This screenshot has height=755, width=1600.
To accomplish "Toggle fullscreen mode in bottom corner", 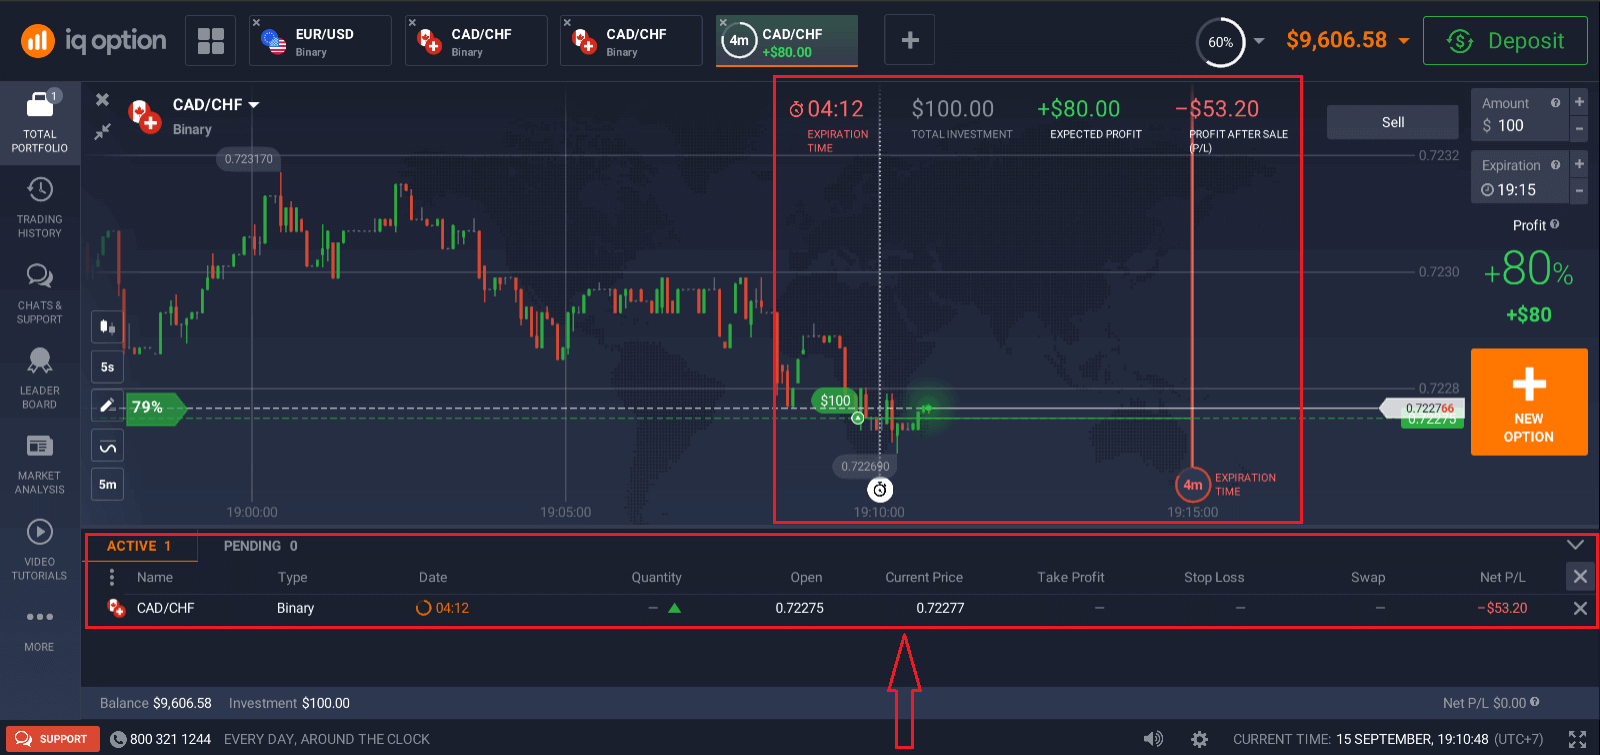I will point(1577,739).
